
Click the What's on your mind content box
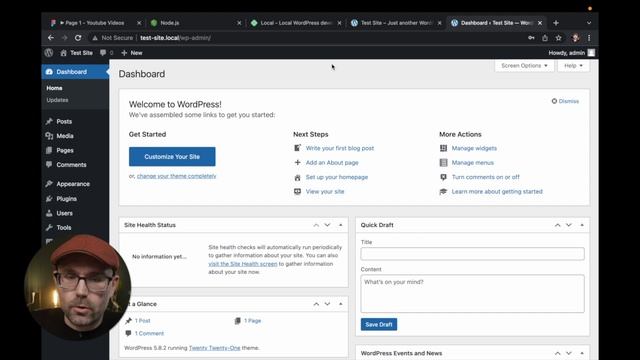click(x=472, y=294)
